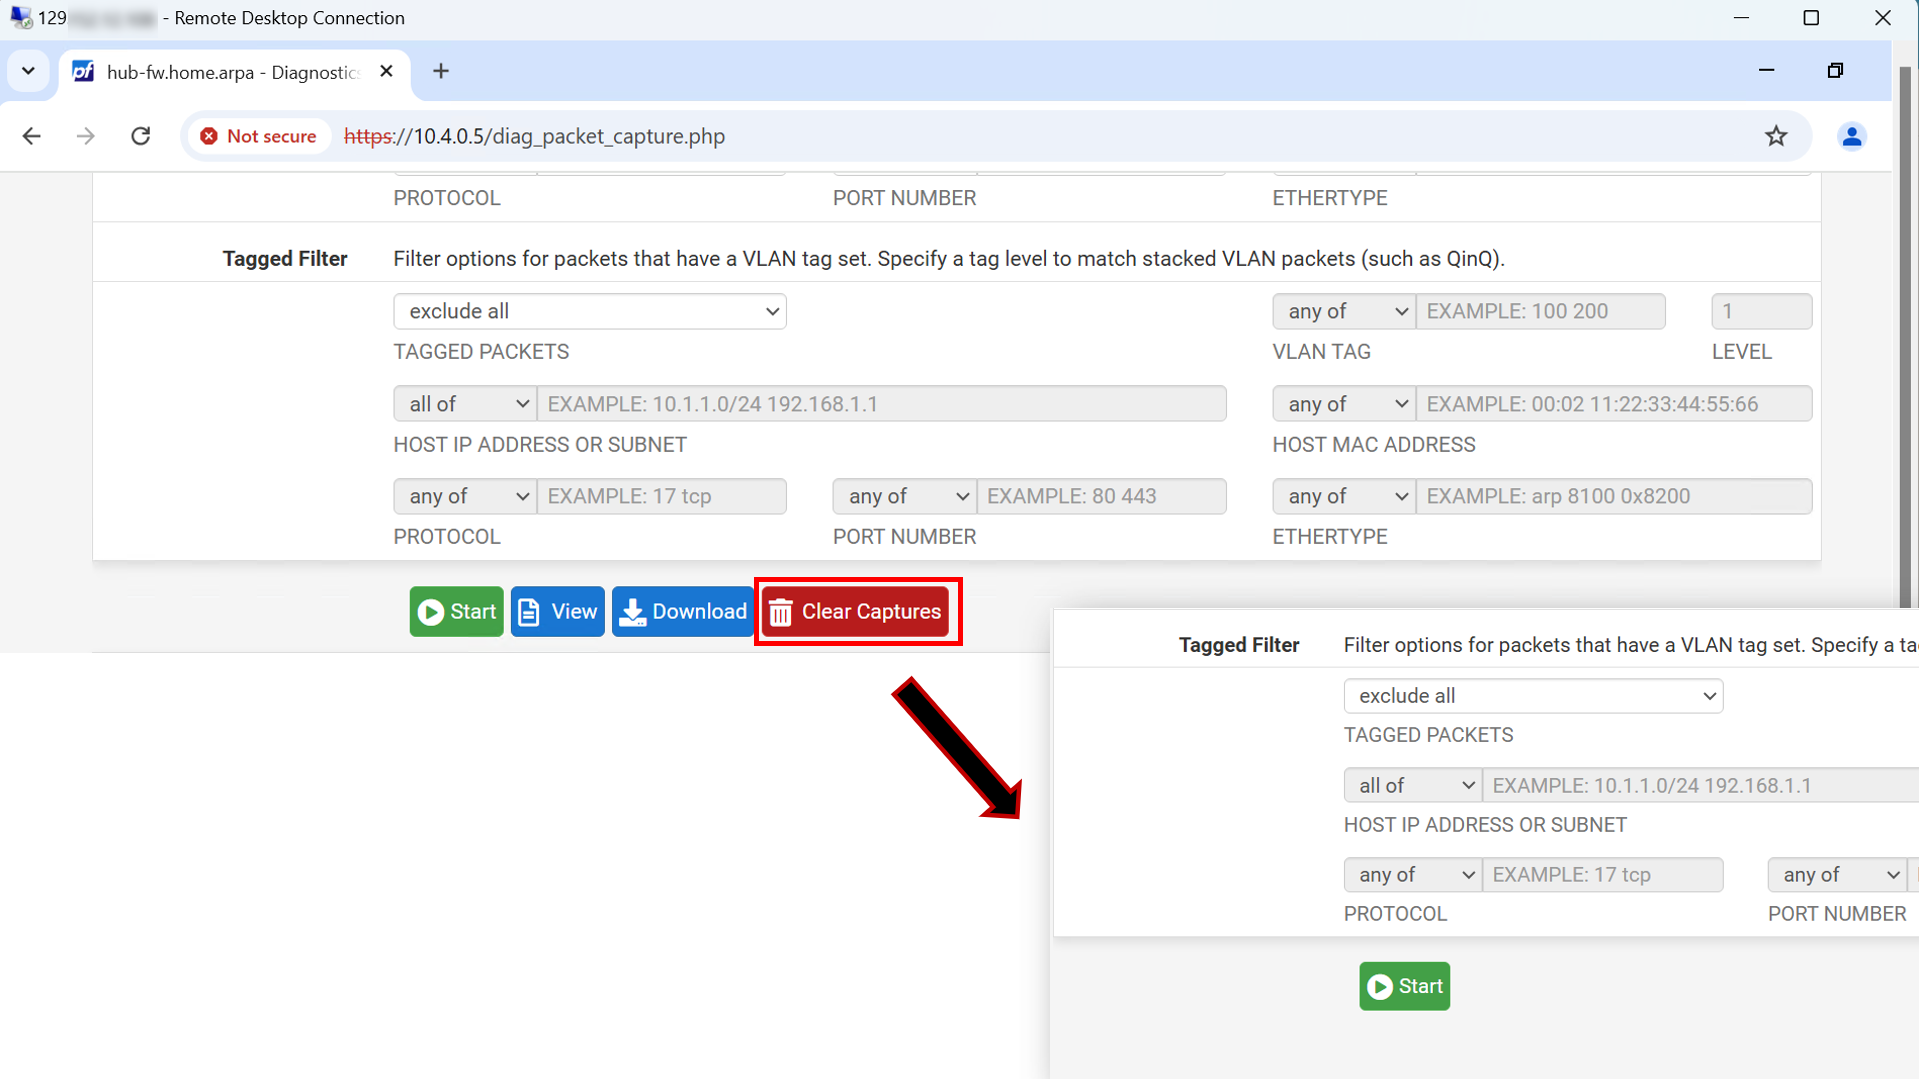
Task: Bookmark this page with the star icon
Action: (x=1776, y=136)
